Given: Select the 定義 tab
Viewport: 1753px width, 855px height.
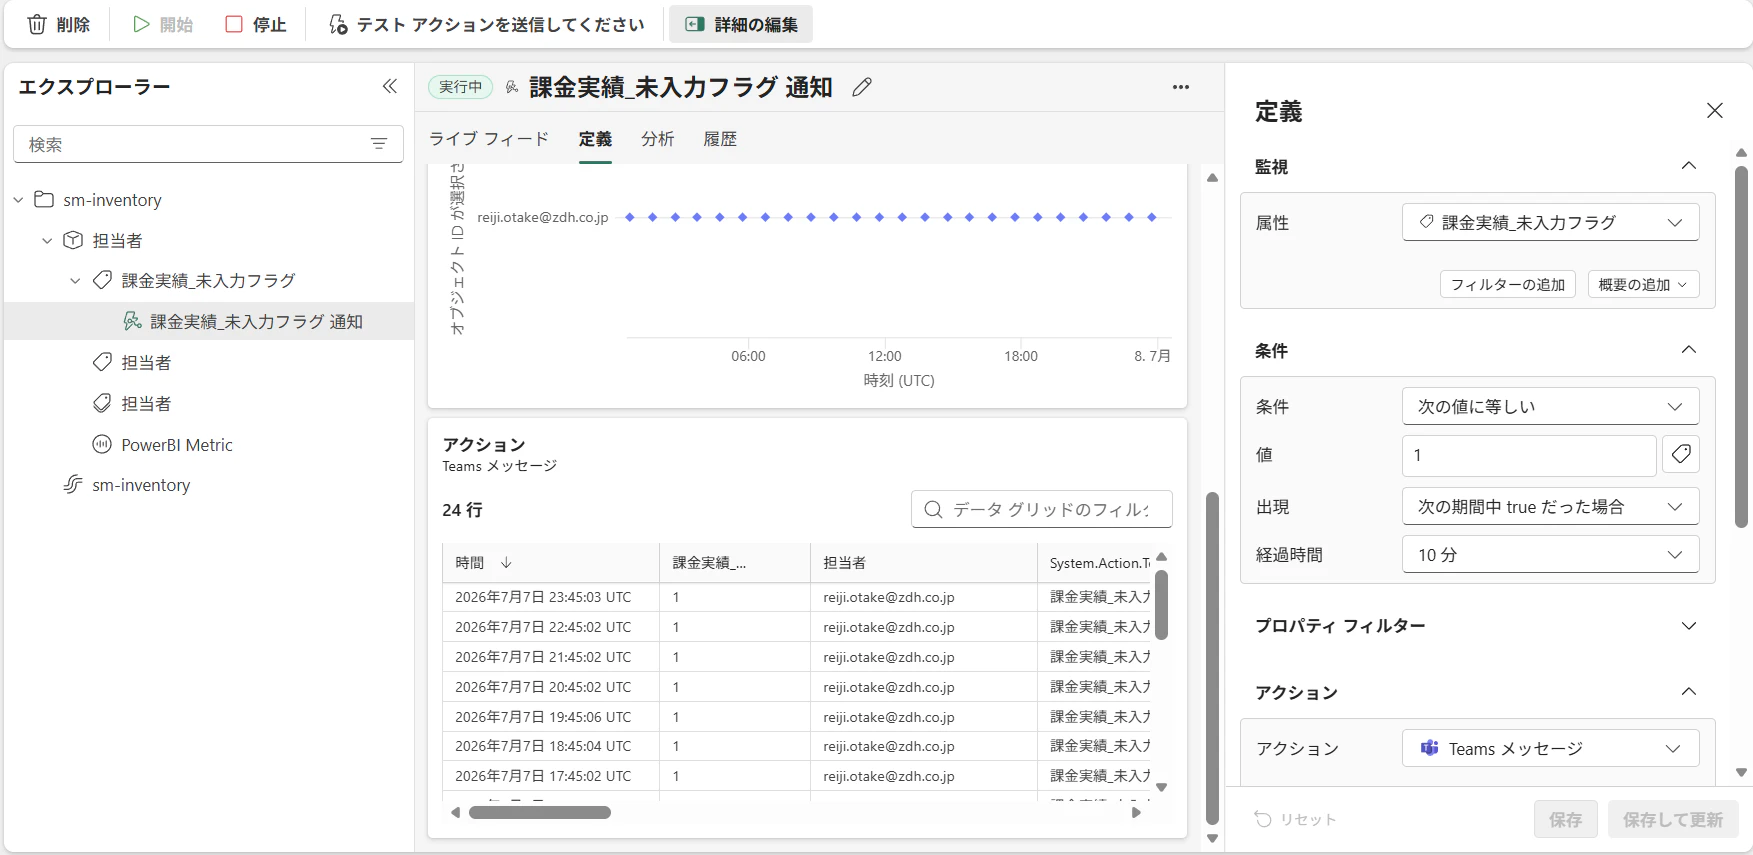Looking at the screenshot, I should (595, 139).
